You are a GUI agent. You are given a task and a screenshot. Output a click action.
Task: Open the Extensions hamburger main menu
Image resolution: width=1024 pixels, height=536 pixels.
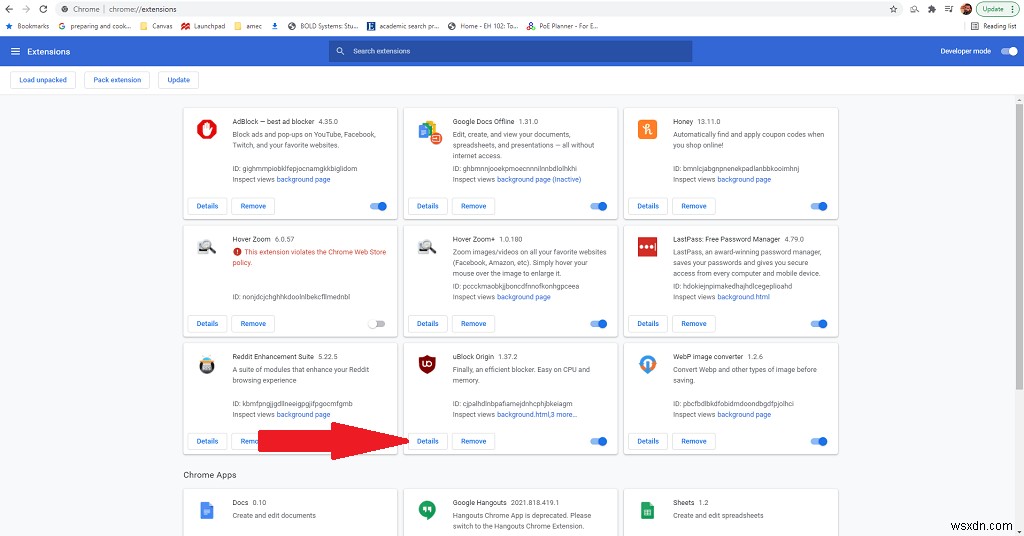pos(16,51)
